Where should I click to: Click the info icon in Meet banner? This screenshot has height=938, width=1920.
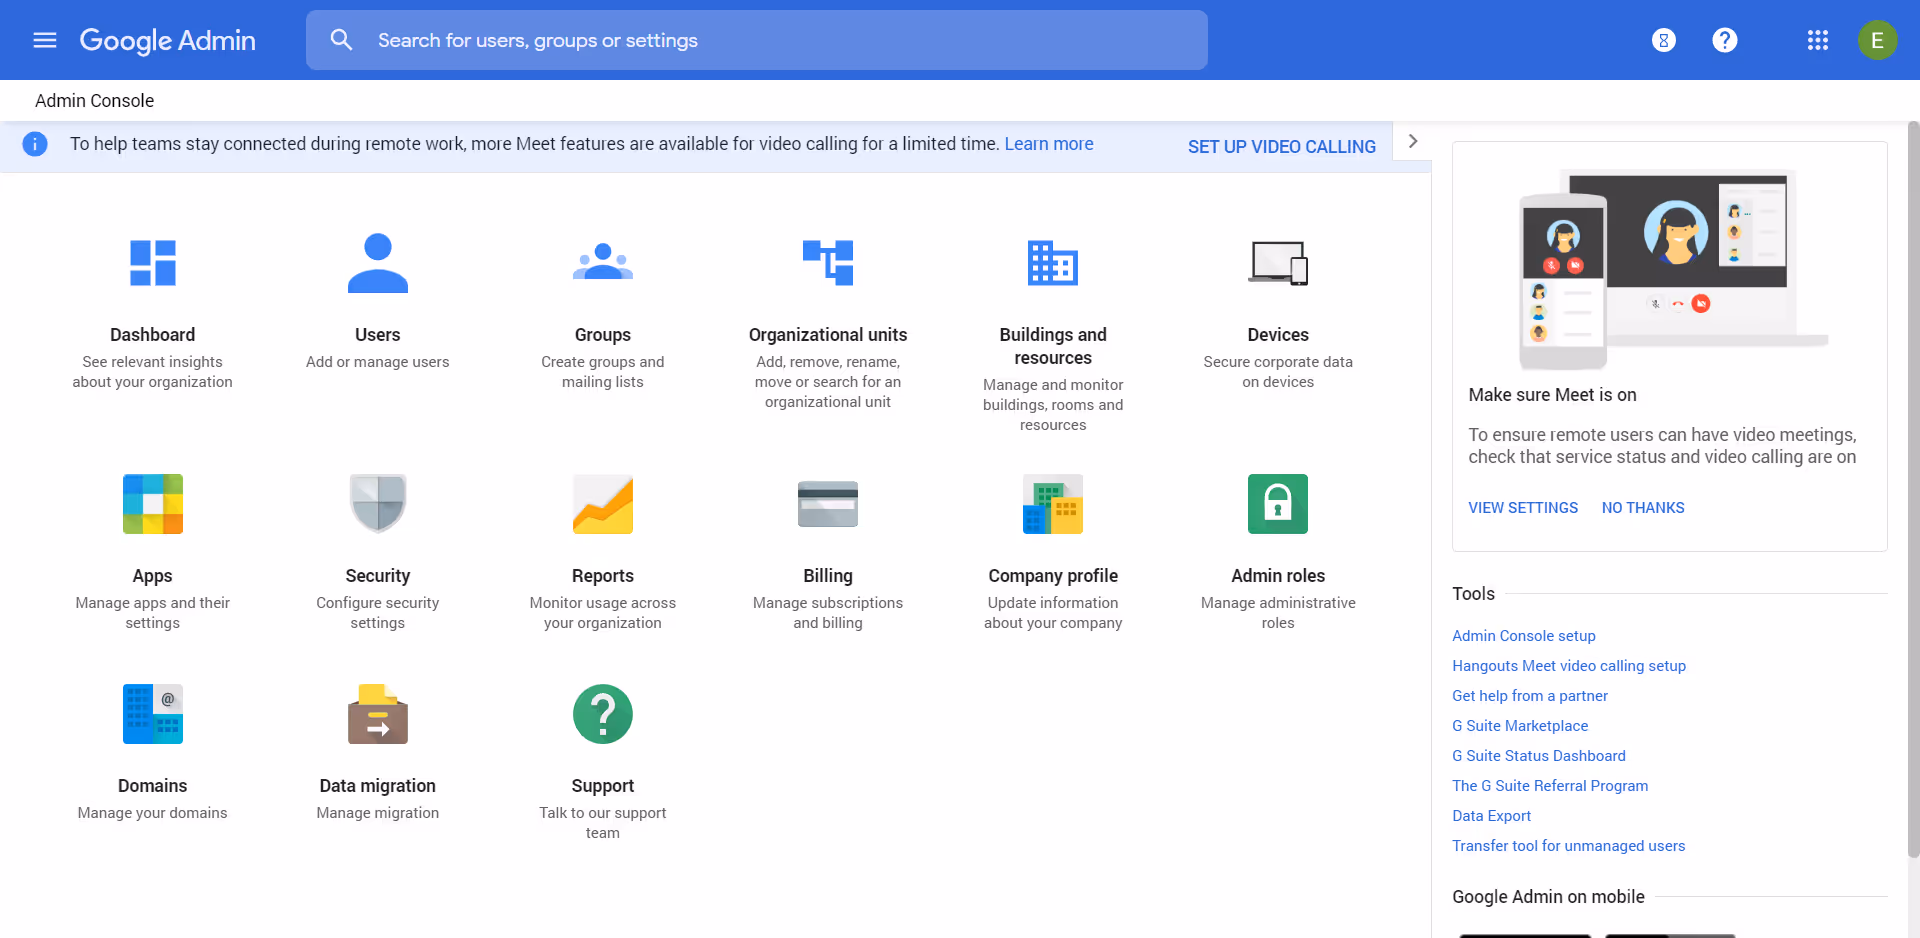pyautogui.click(x=35, y=144)
